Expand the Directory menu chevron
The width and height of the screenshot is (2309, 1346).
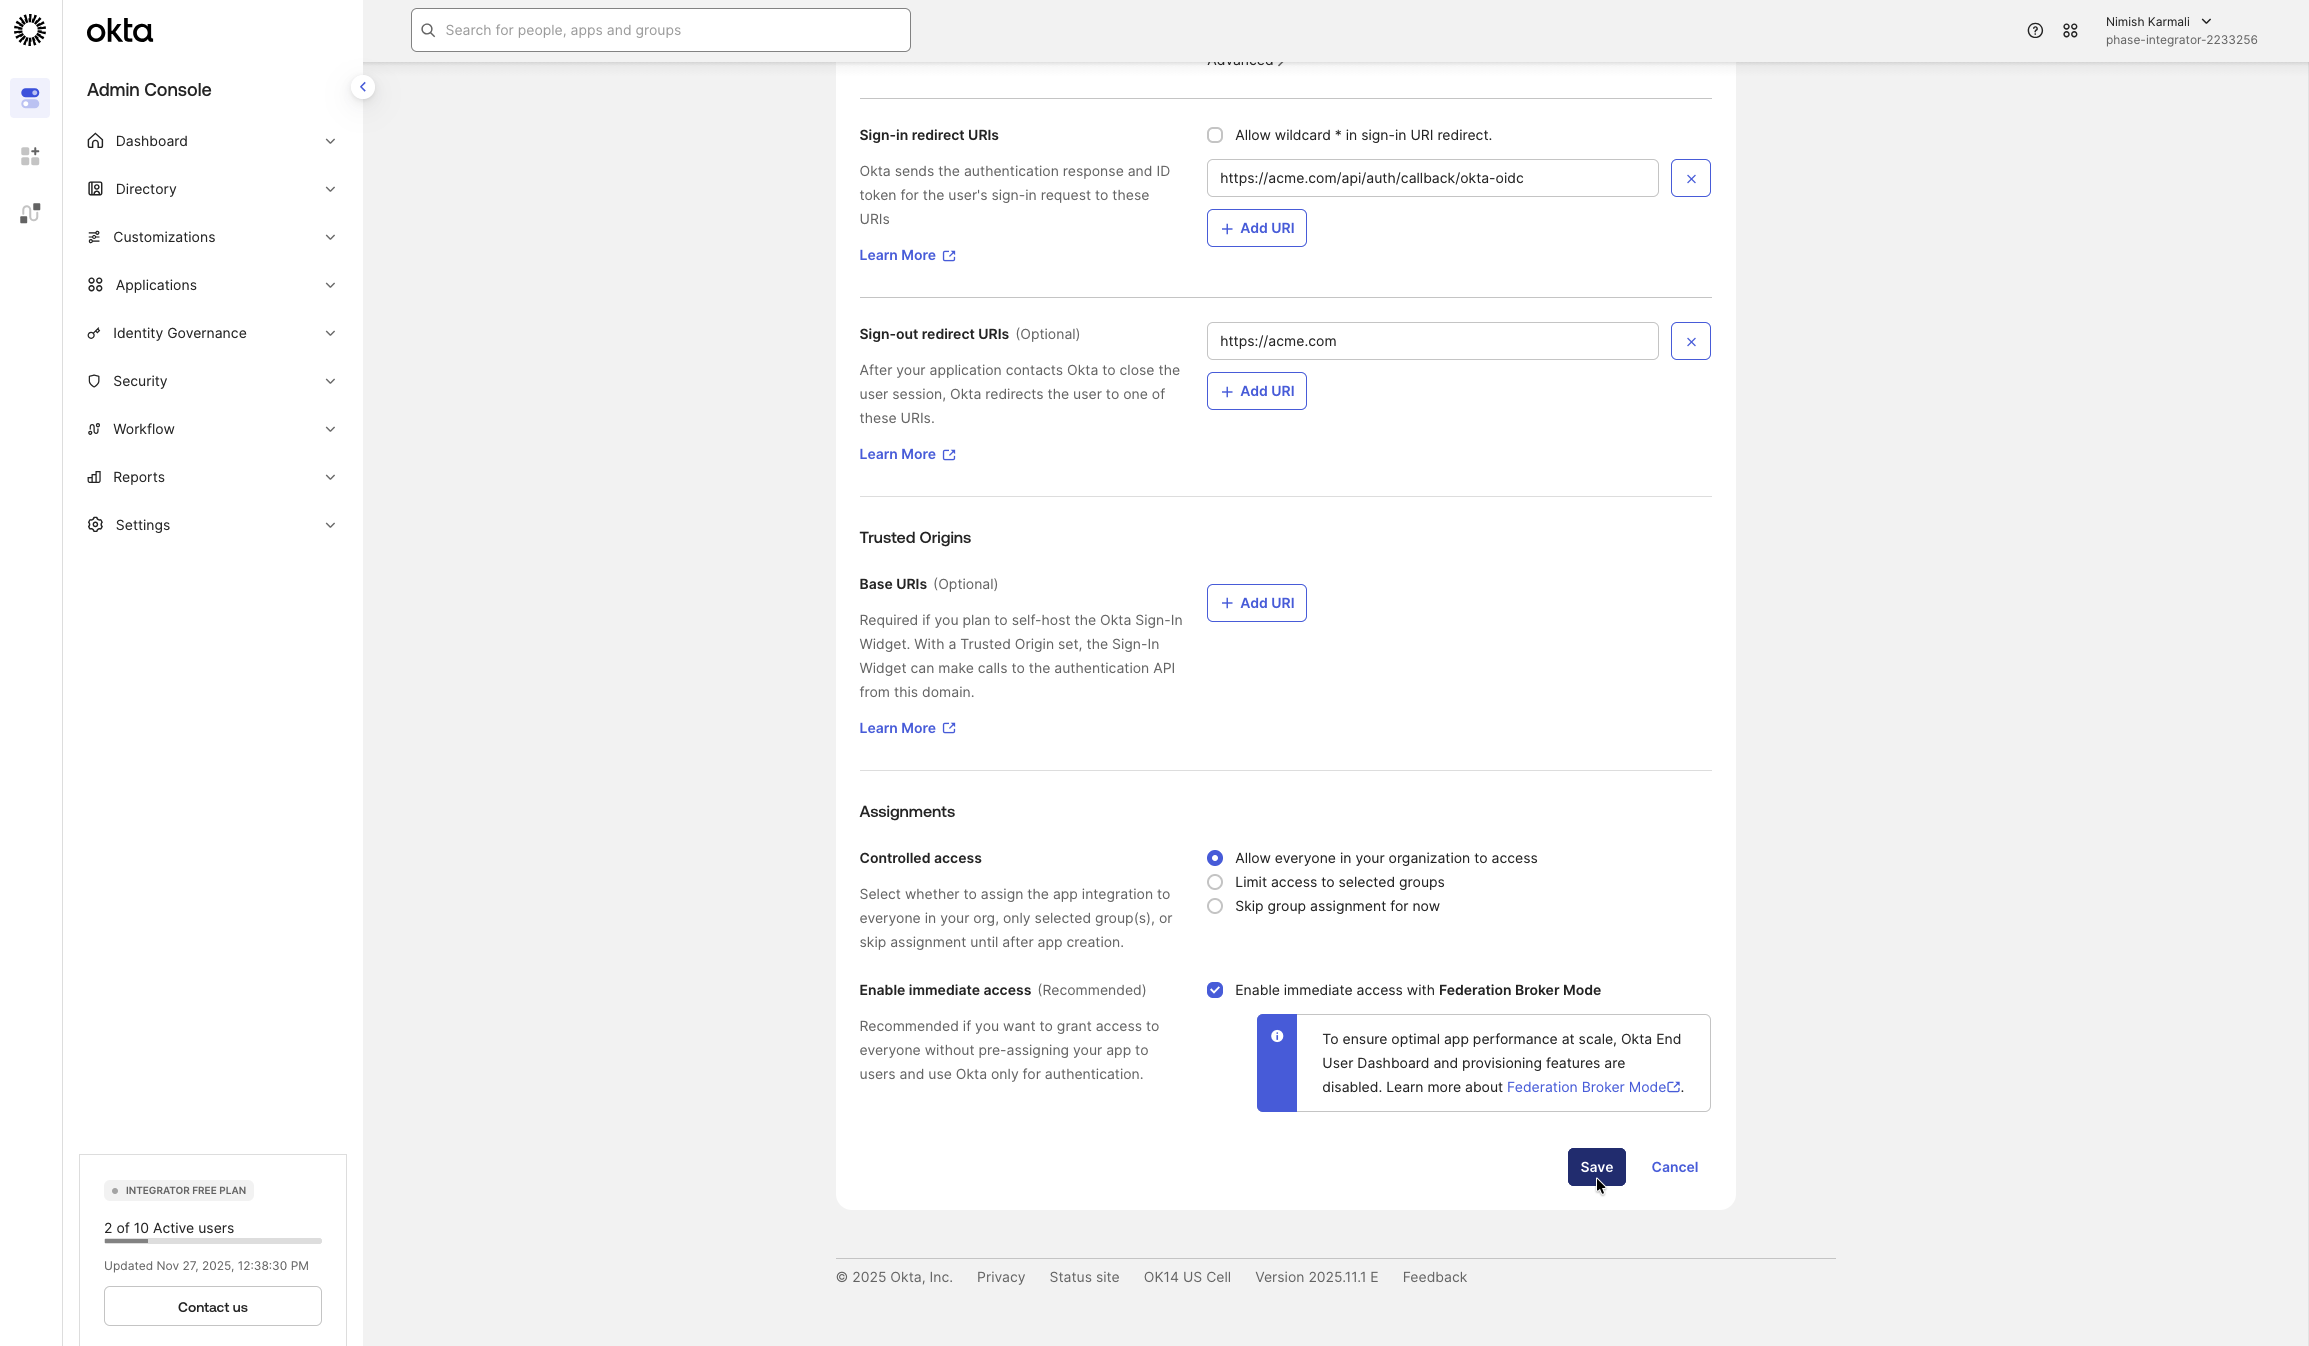pyautogui.click(x=330, y=189)
